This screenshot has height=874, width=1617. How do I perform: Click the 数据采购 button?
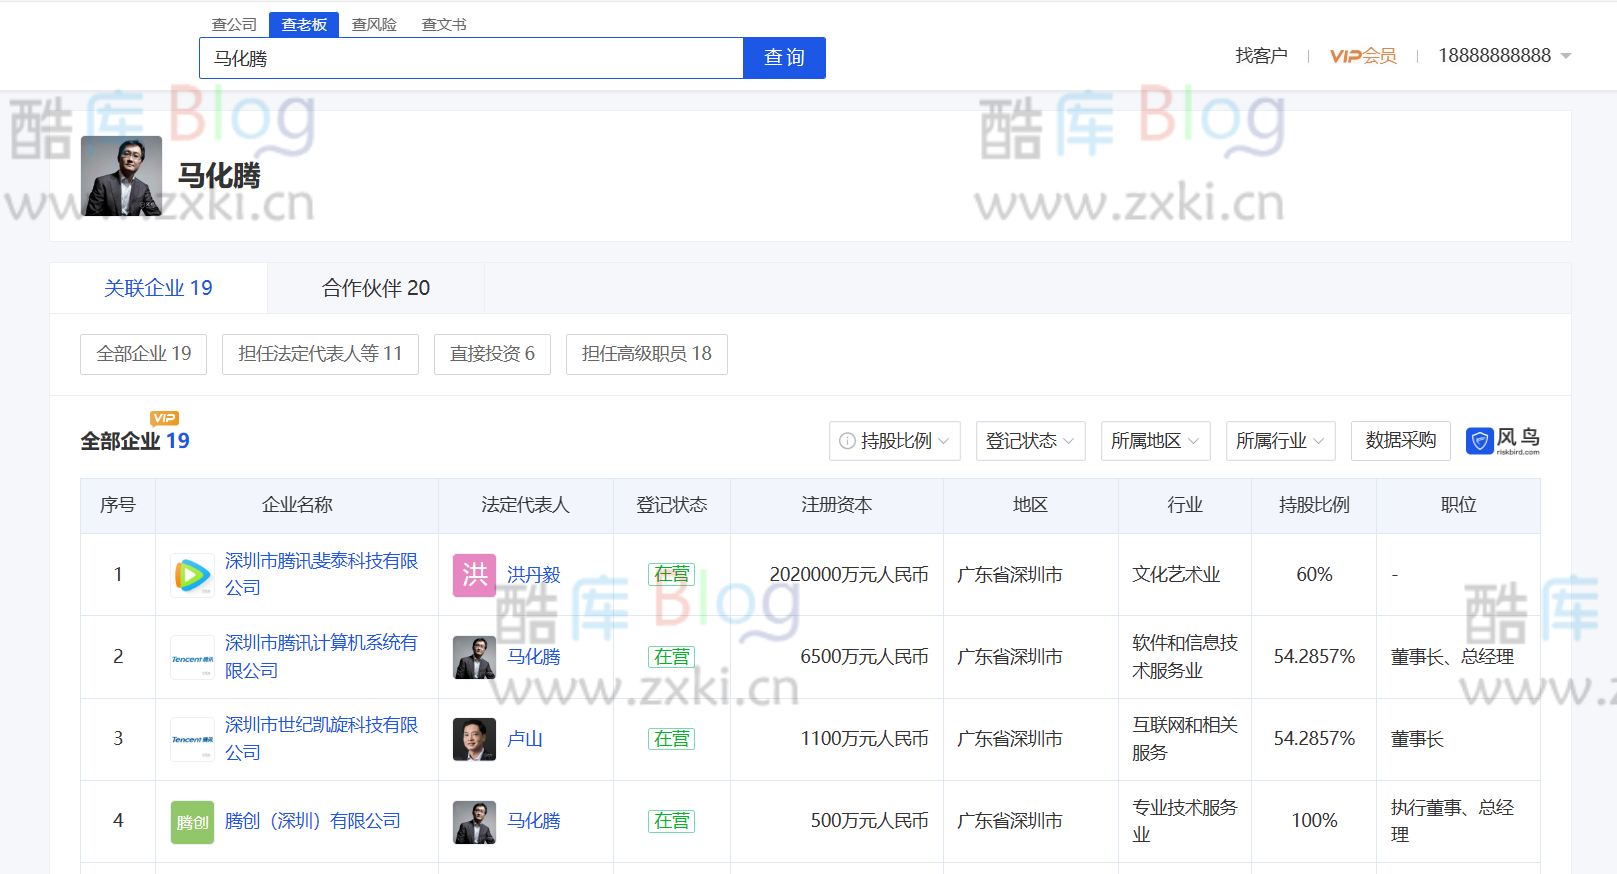[1400, 441]
